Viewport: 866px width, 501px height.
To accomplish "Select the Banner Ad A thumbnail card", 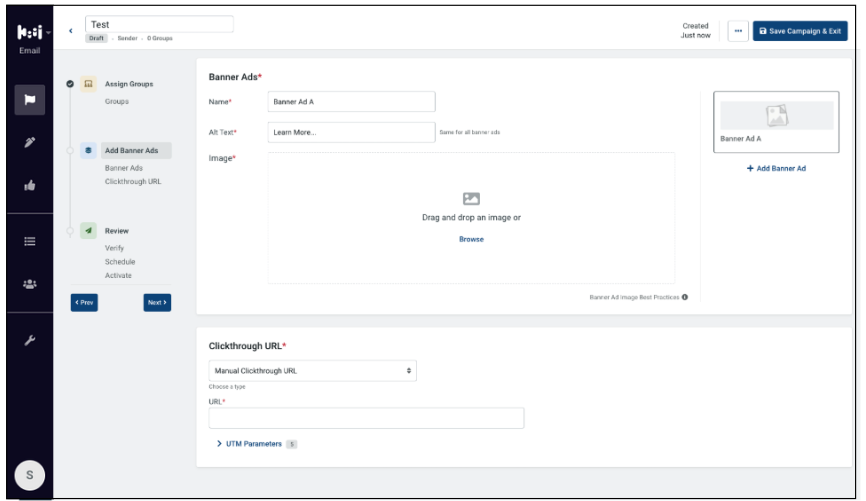I will 776,122.
